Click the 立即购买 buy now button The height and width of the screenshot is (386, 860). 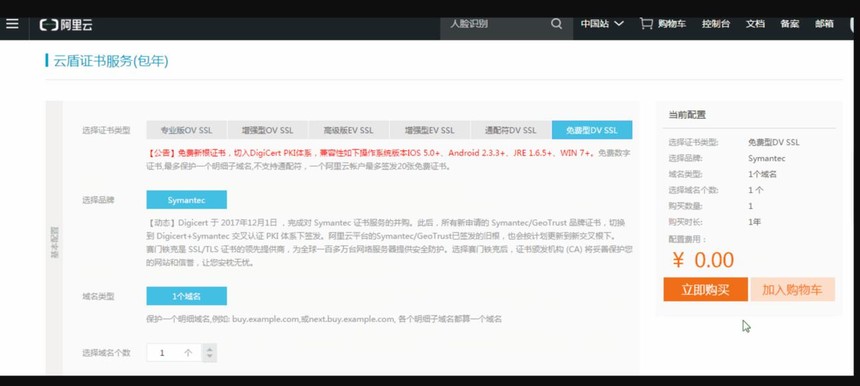pos(705,290)
